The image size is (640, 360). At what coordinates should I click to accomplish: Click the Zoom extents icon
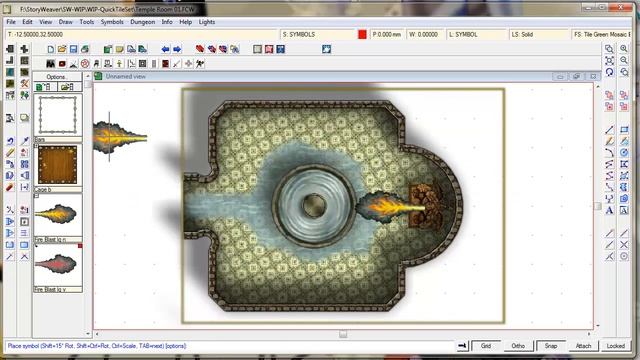[609, 60]
